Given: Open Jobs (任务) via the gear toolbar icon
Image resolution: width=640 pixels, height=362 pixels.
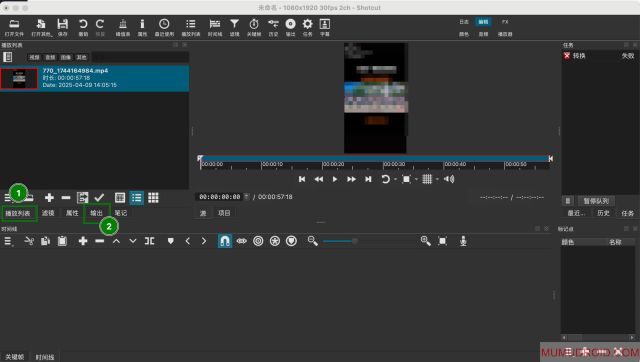Looking at the screenshot, I should [307, 24].
